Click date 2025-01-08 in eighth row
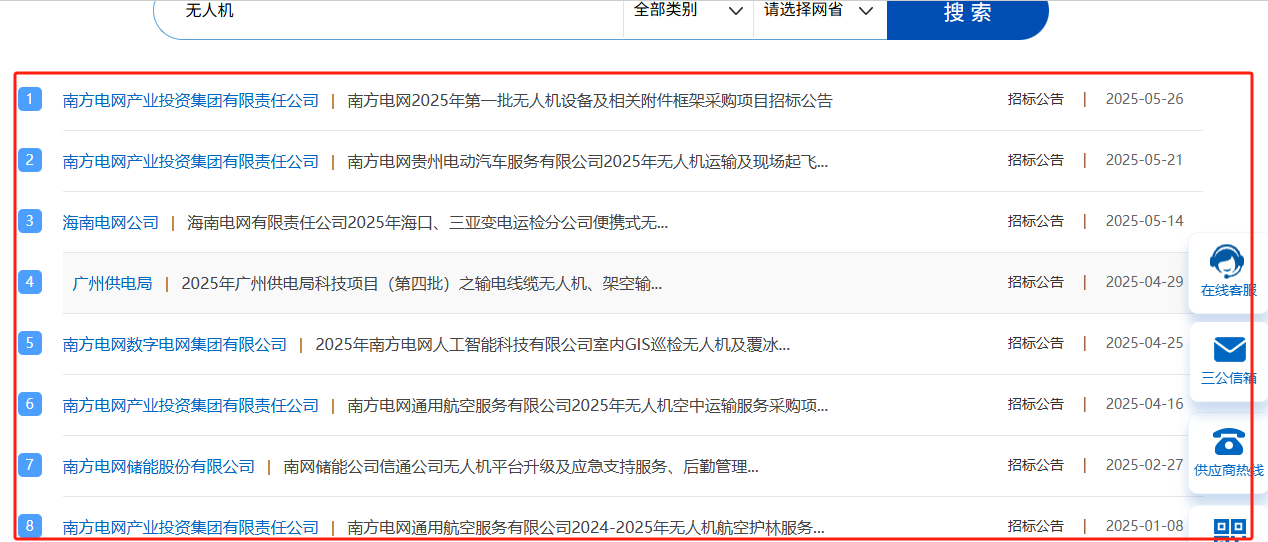This screenshot has width=1268, height=542. (x=1144, y=526)
